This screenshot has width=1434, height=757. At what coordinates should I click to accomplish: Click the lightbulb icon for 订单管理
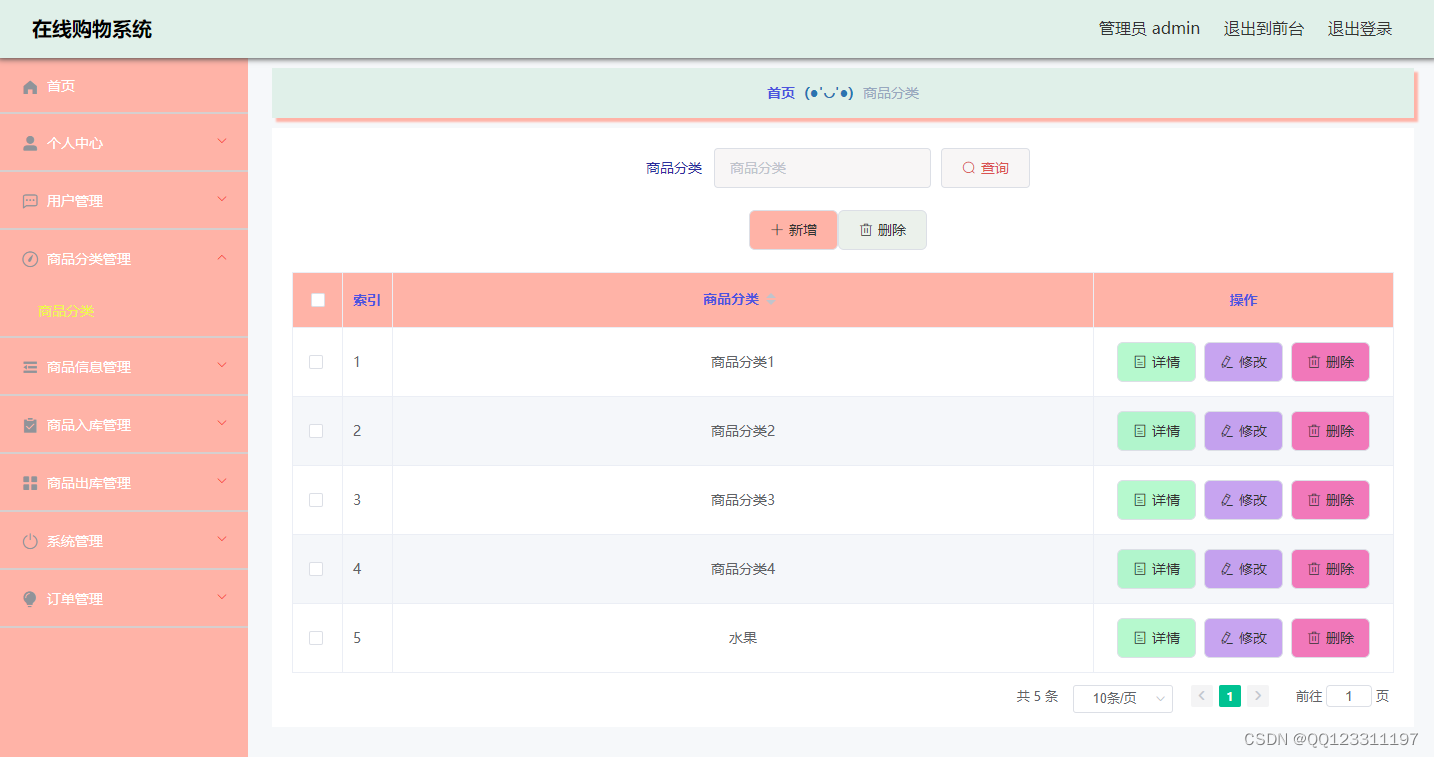[x=30, y=599]
